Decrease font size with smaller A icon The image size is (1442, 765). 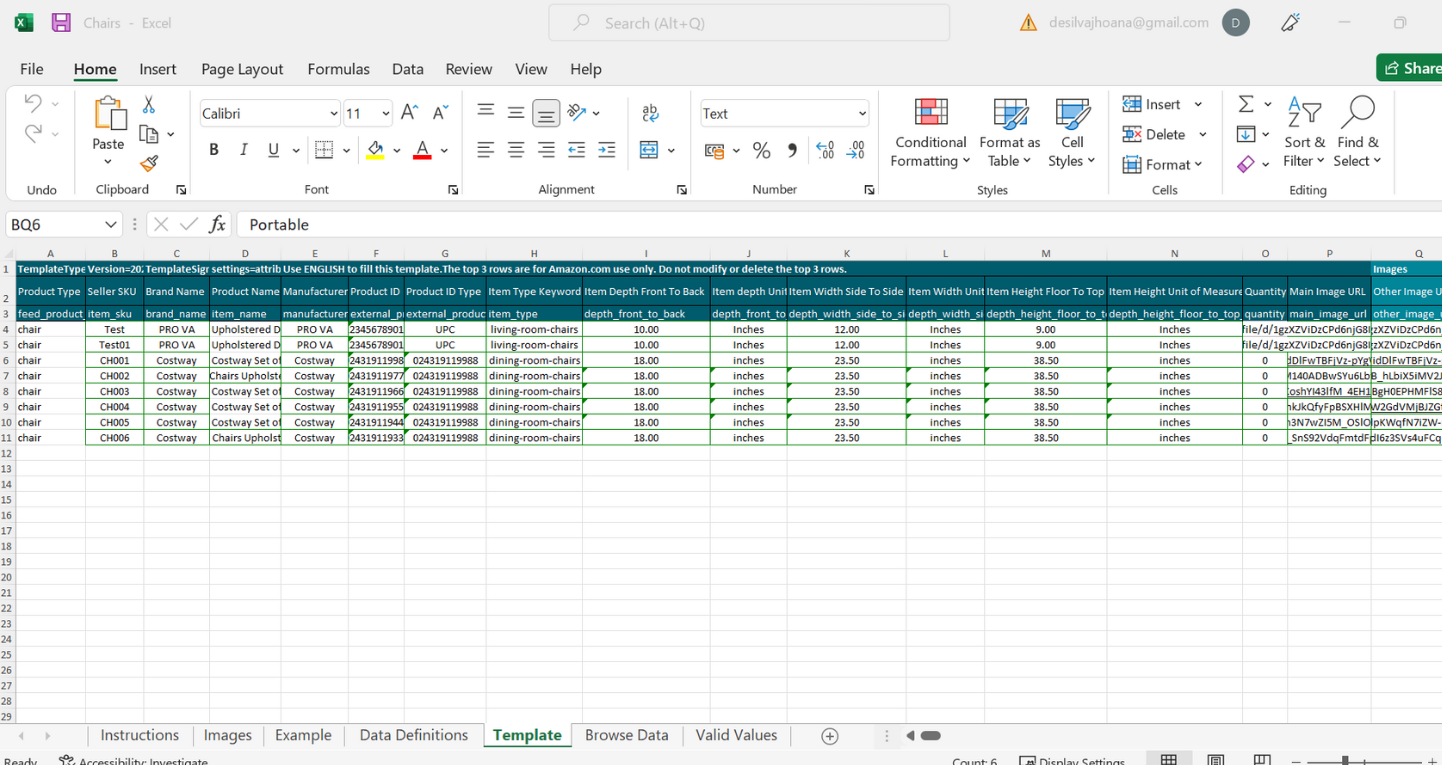coord(439,113)
